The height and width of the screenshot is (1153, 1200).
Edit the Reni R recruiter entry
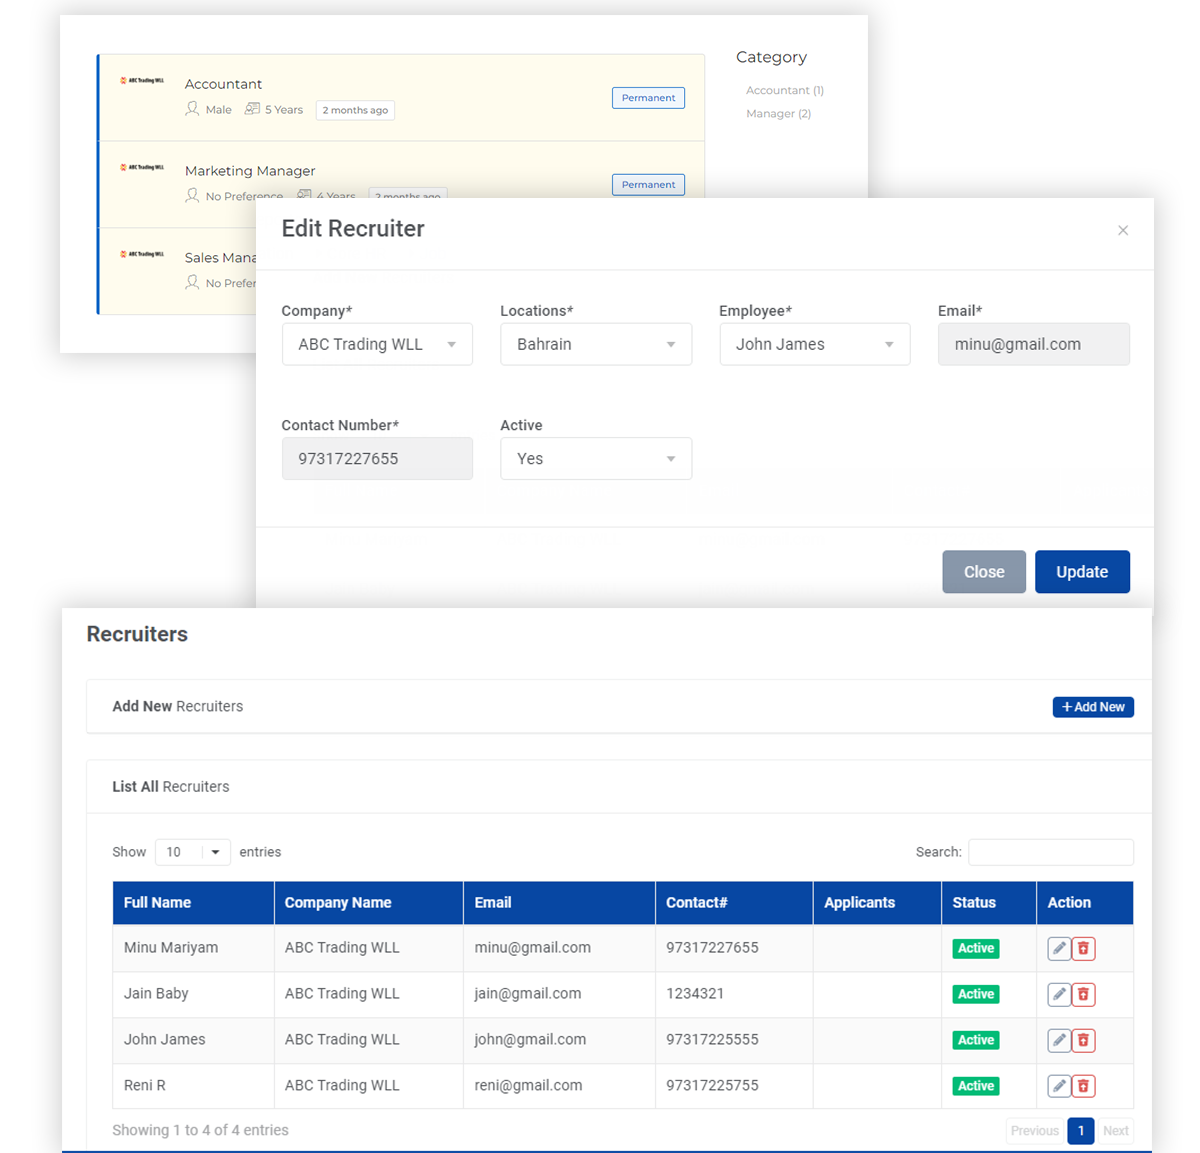click(1059, 1086)
